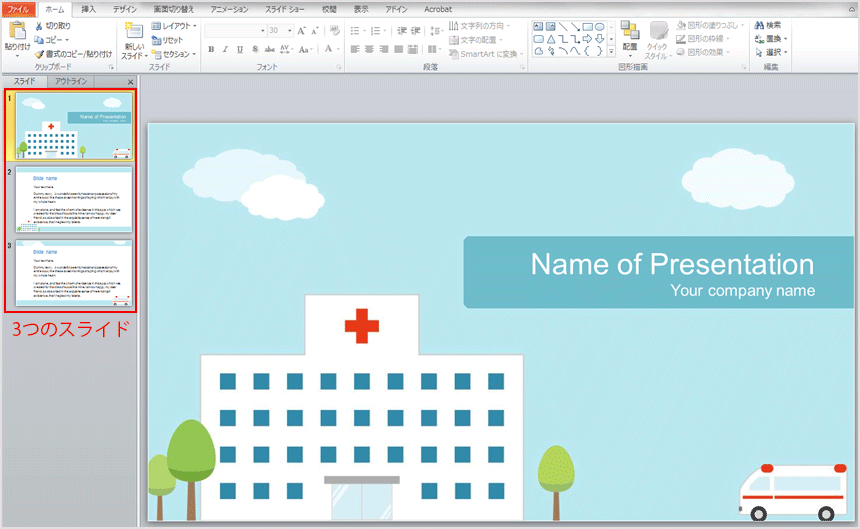Select the left brace shape
Screen dimensions: 860x529
(587, 51)
